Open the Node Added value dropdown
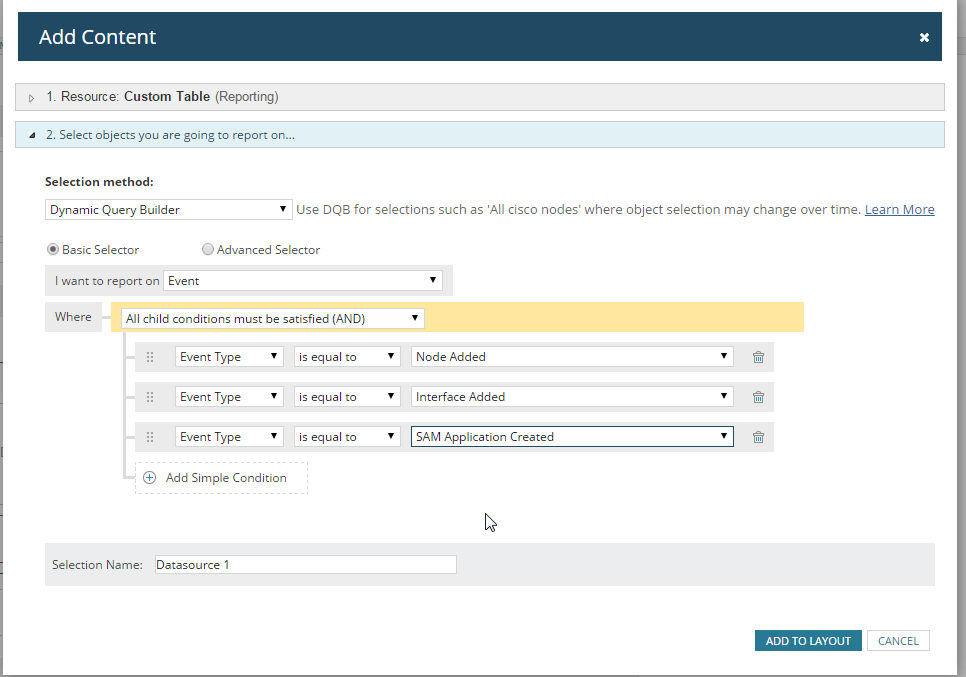 (x=572, y=357)
